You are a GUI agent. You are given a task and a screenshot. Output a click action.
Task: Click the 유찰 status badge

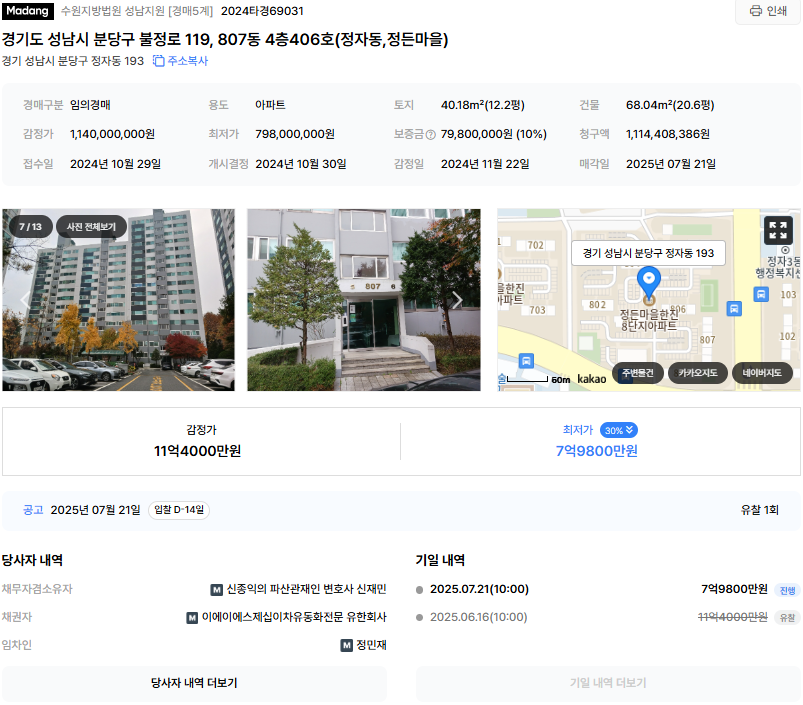pyautogui.click(x=787, y=618)
